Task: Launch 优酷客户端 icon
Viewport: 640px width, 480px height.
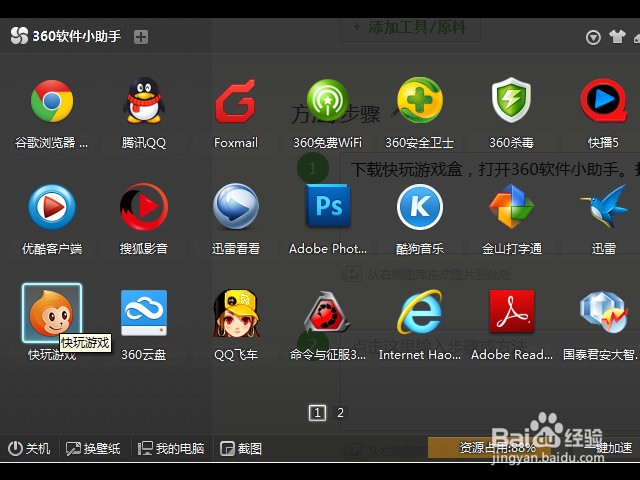Action: coord(52,207)
